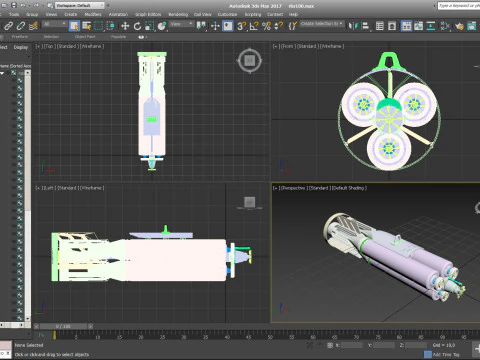Toggle the Angle Snap button
Viewport: 480px width, 360px height.
pyautogui.click(x=254, y=26)
